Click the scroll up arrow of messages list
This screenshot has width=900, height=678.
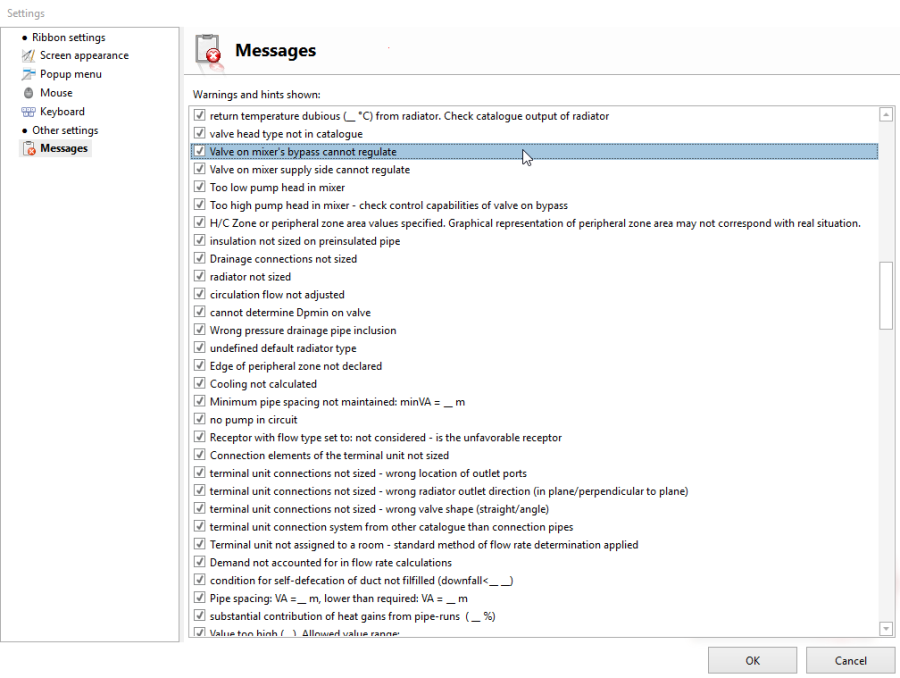(885, 115)
